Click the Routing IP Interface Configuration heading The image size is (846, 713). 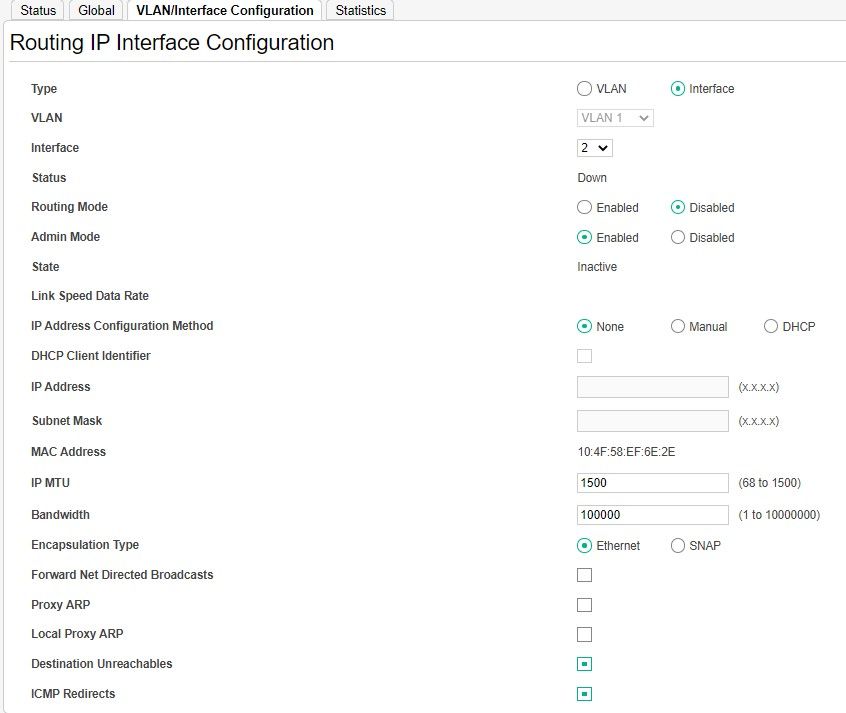[x=172, y=43]
